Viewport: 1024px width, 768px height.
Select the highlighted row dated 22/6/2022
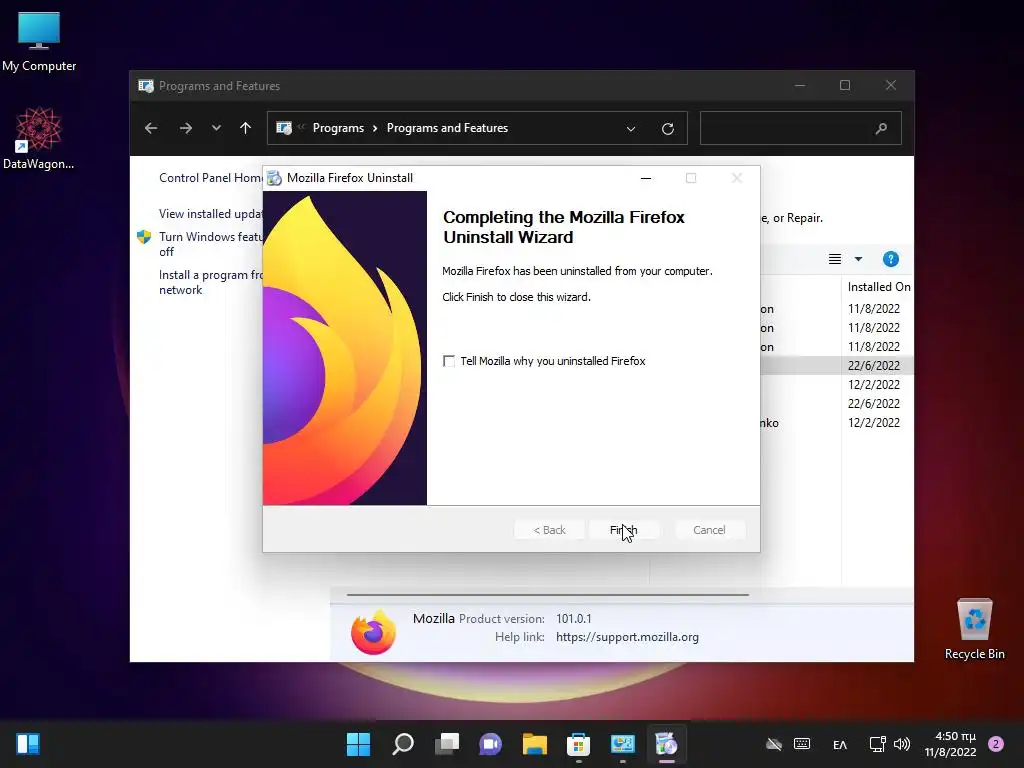click(x=837, y=366)
